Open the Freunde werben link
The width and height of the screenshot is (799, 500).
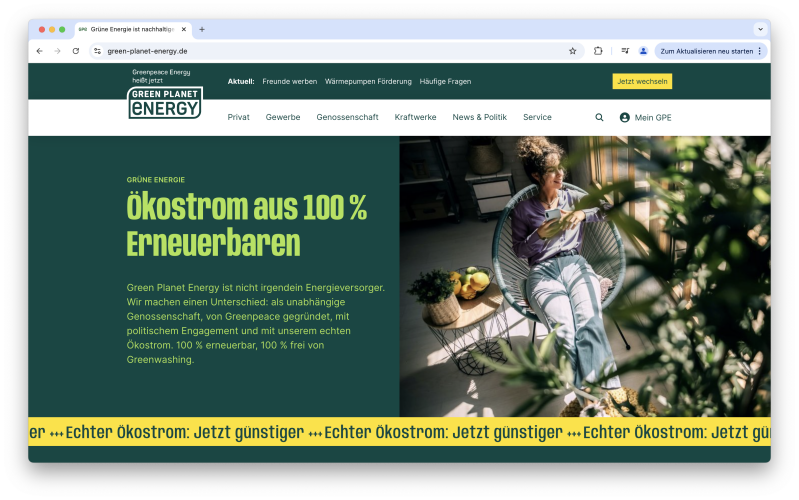pyautogui.click(x=289, y=82)
